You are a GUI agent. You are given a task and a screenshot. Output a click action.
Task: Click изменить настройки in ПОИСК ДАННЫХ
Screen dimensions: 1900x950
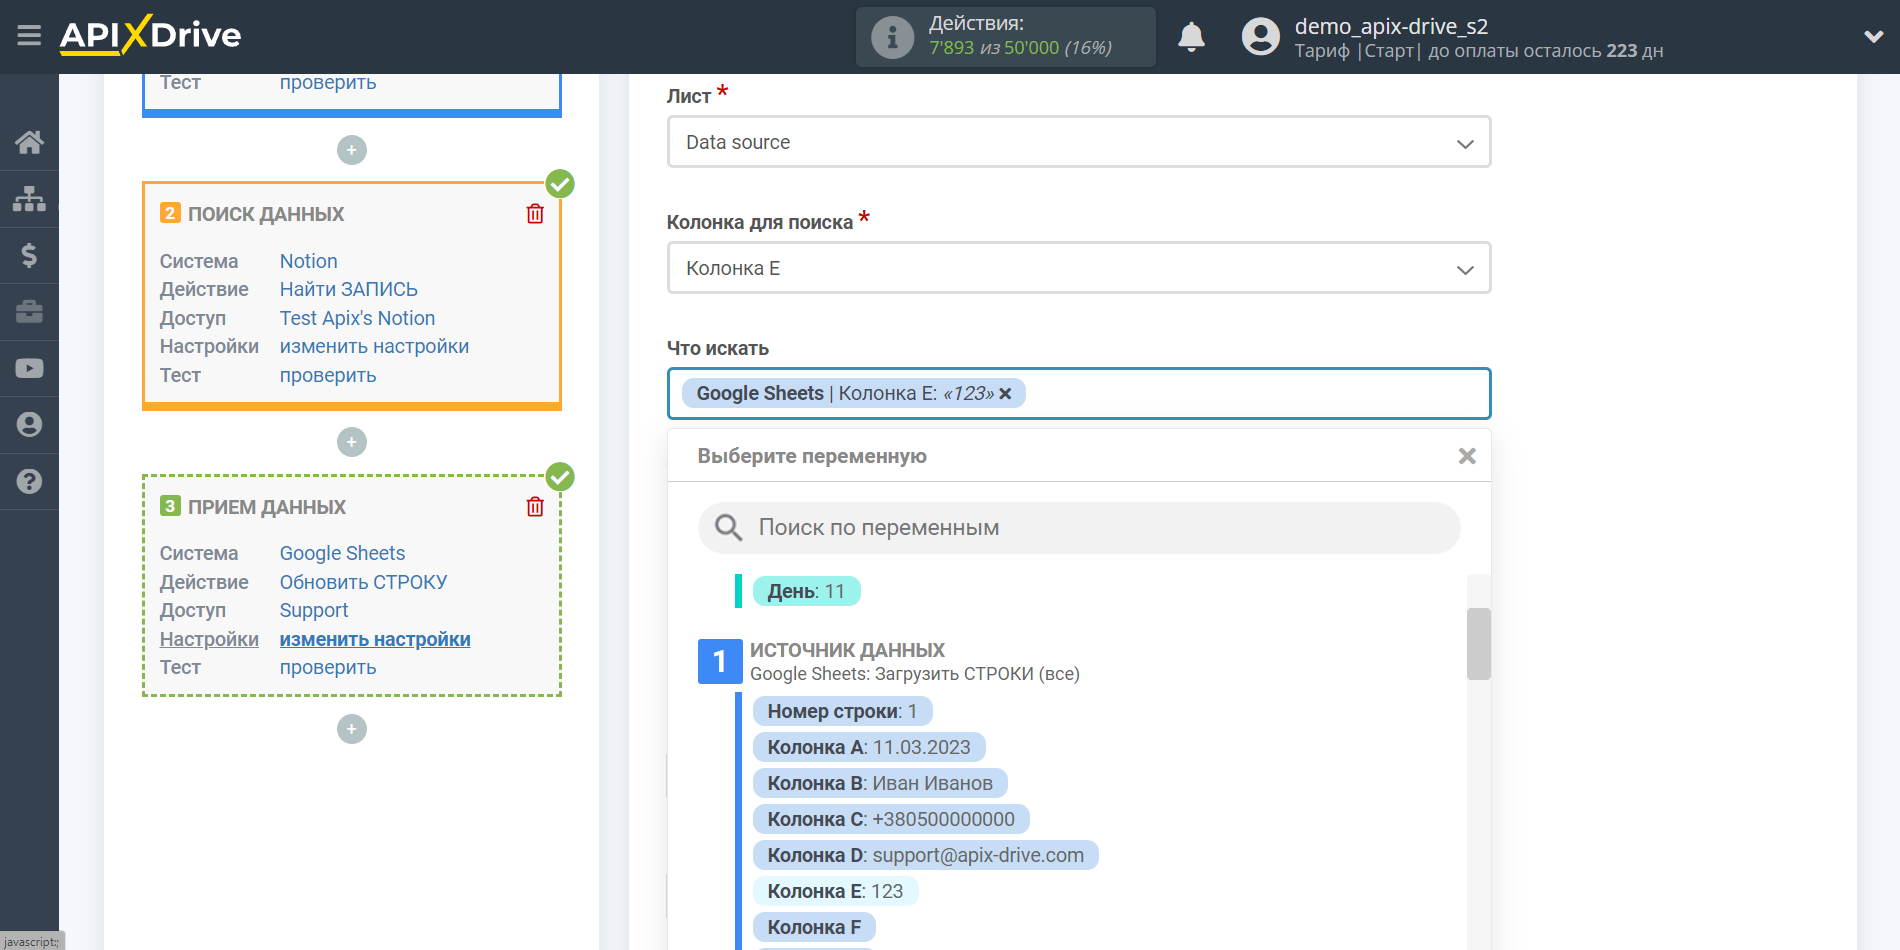[x=374, y=346]
